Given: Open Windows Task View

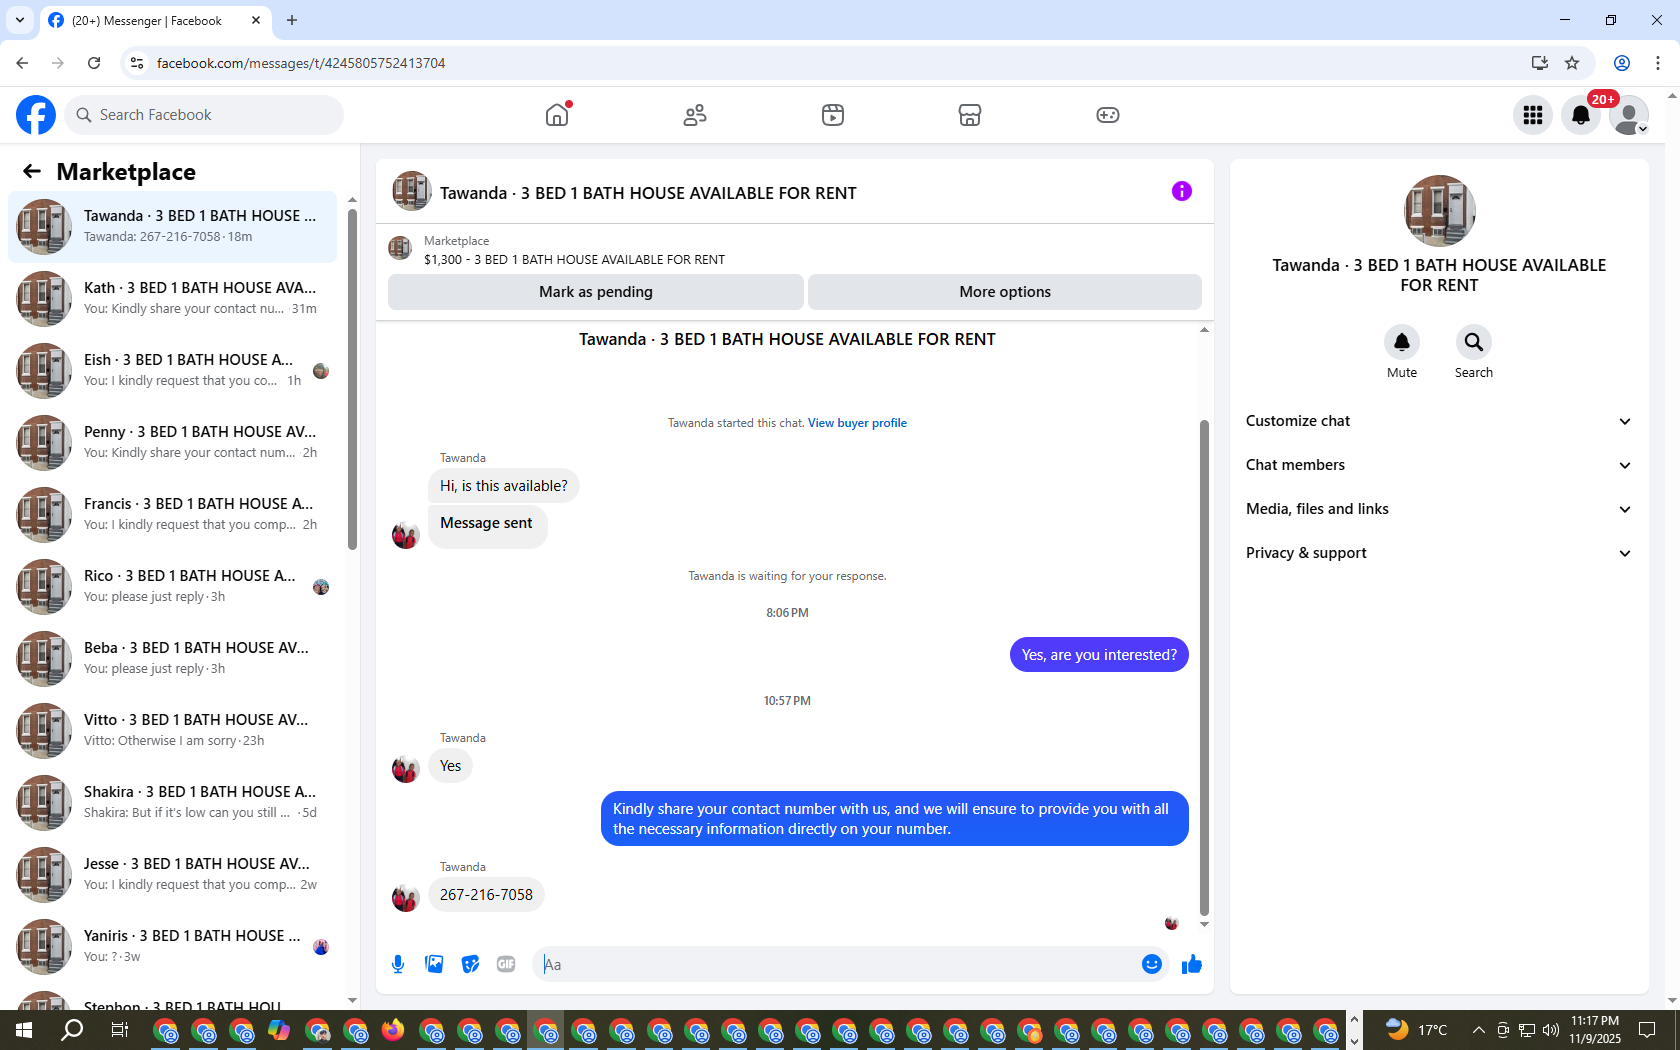Looking at the screenshot, I should pyautogui.click(x=119, y=1030).
